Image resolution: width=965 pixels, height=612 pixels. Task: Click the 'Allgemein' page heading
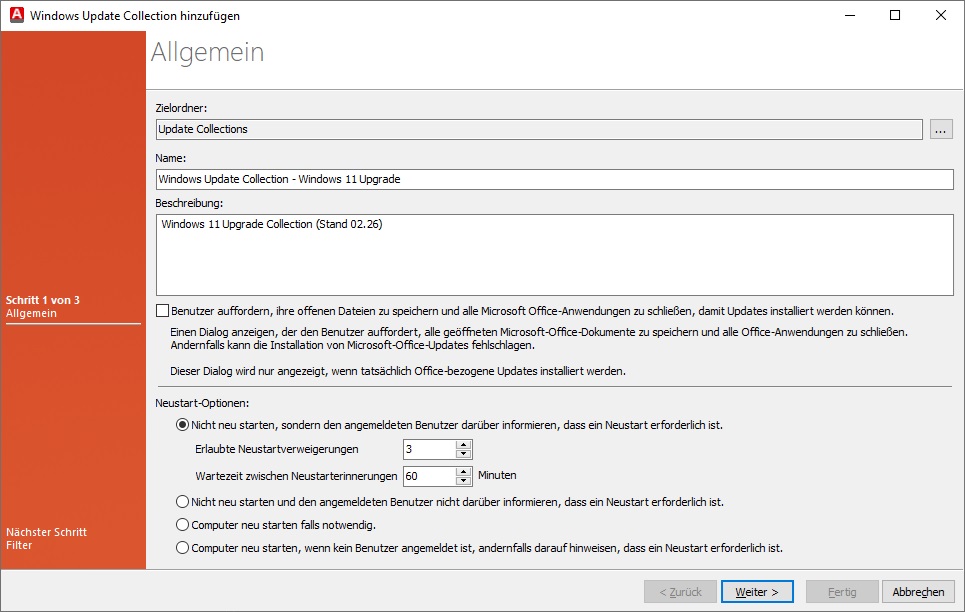(x=207, y=52)
